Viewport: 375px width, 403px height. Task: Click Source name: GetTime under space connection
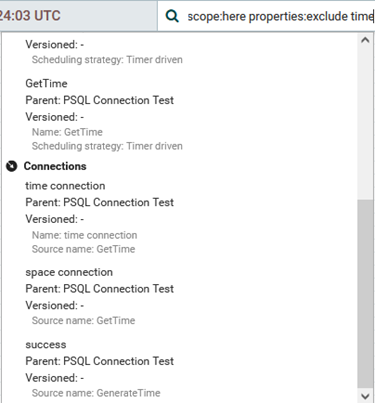click(x=83, y=320)
